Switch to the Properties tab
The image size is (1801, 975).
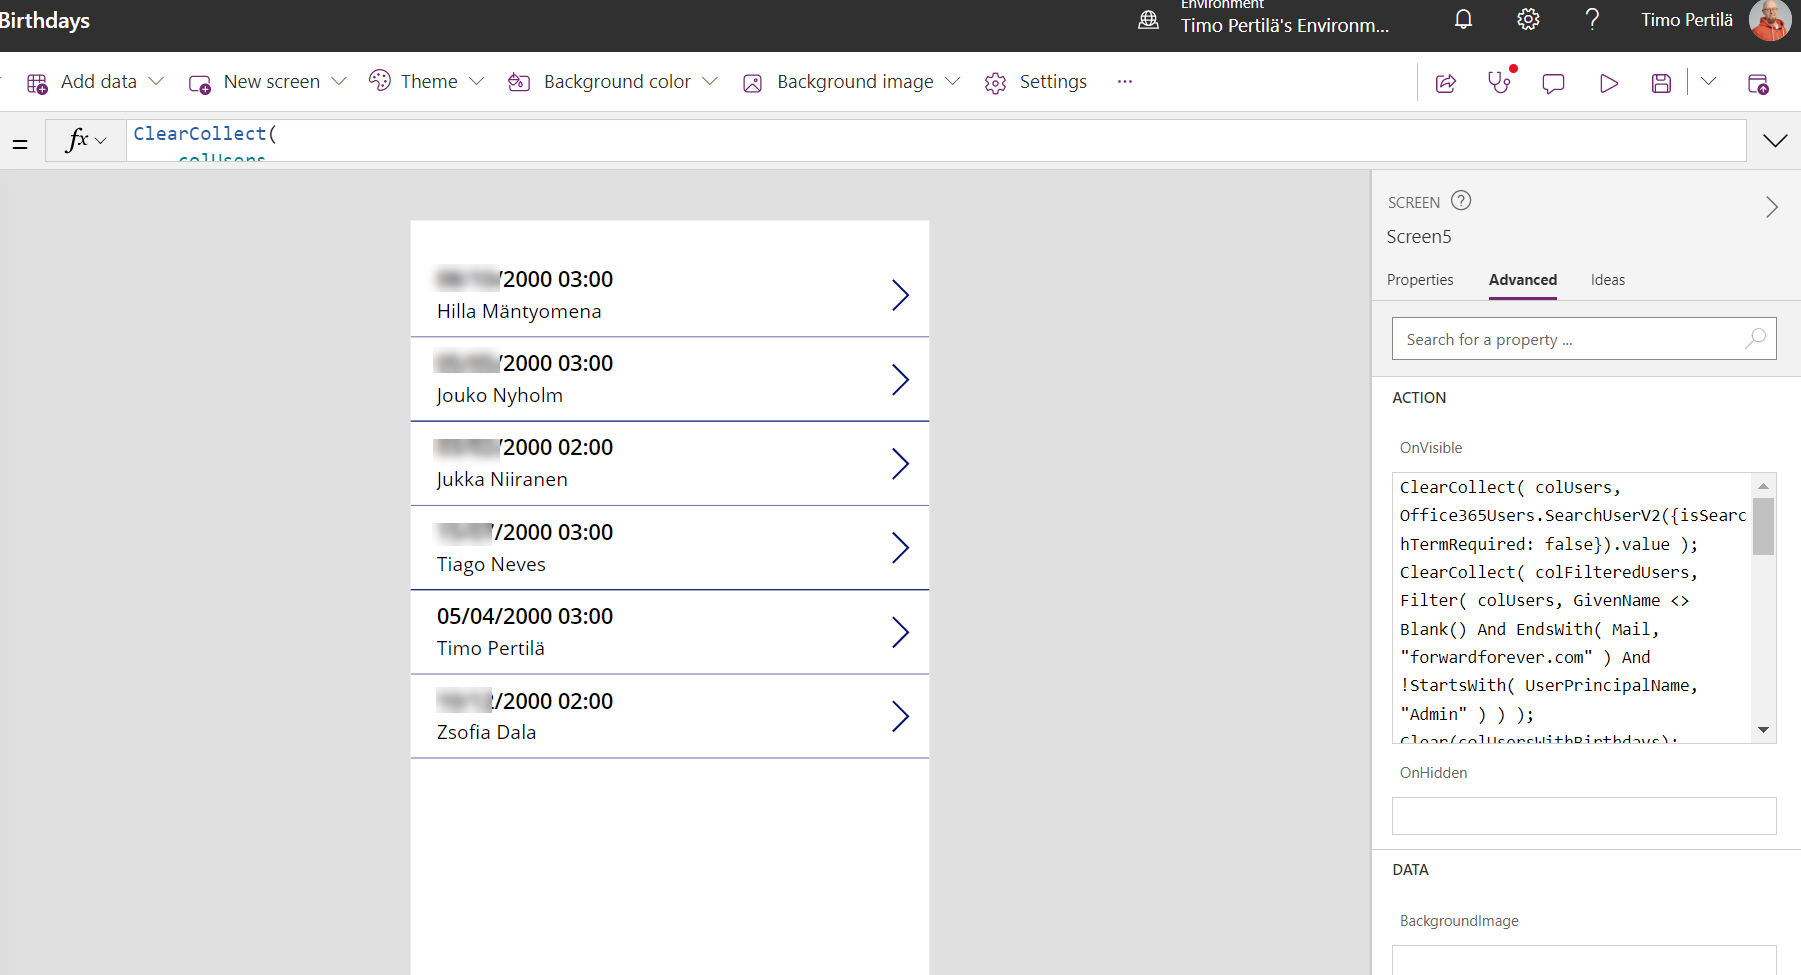click(x=1420, y=280)
